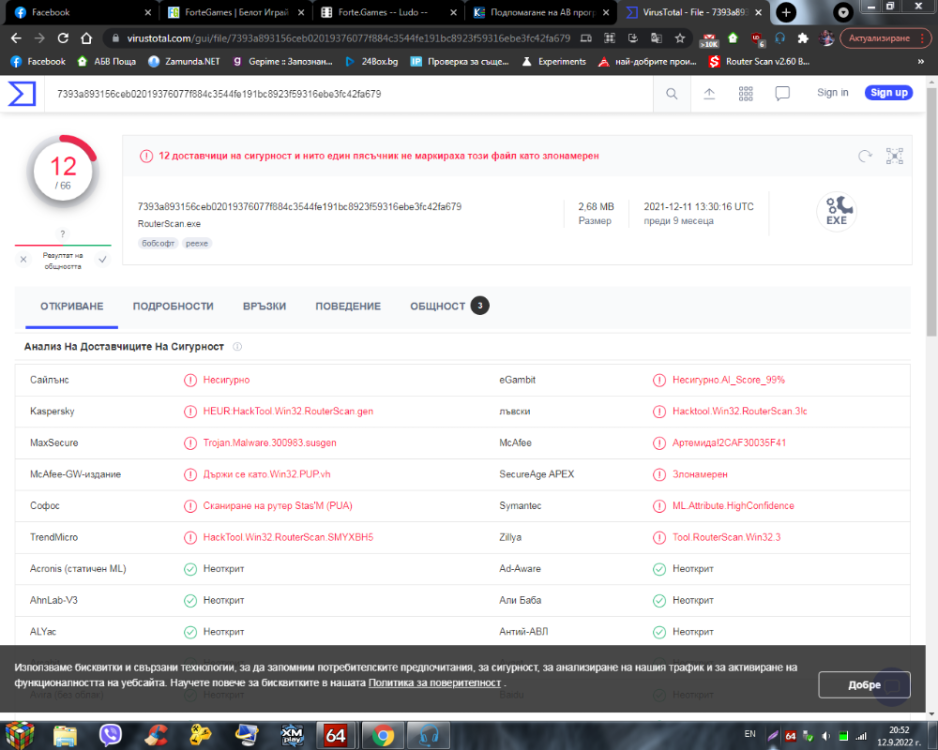
Task: Click the browser home icon
Action: coord(87,38)
